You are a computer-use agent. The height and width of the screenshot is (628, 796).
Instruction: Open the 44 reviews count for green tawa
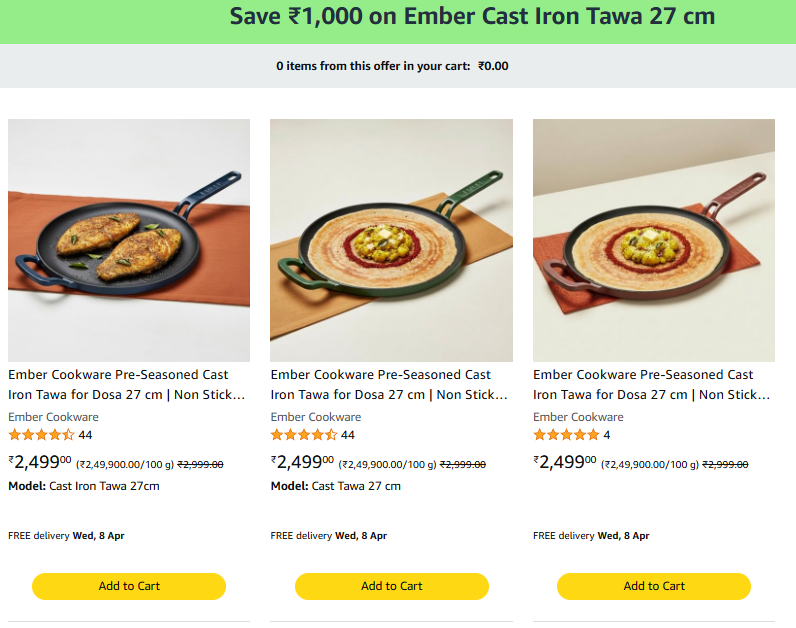pos(347,435)
